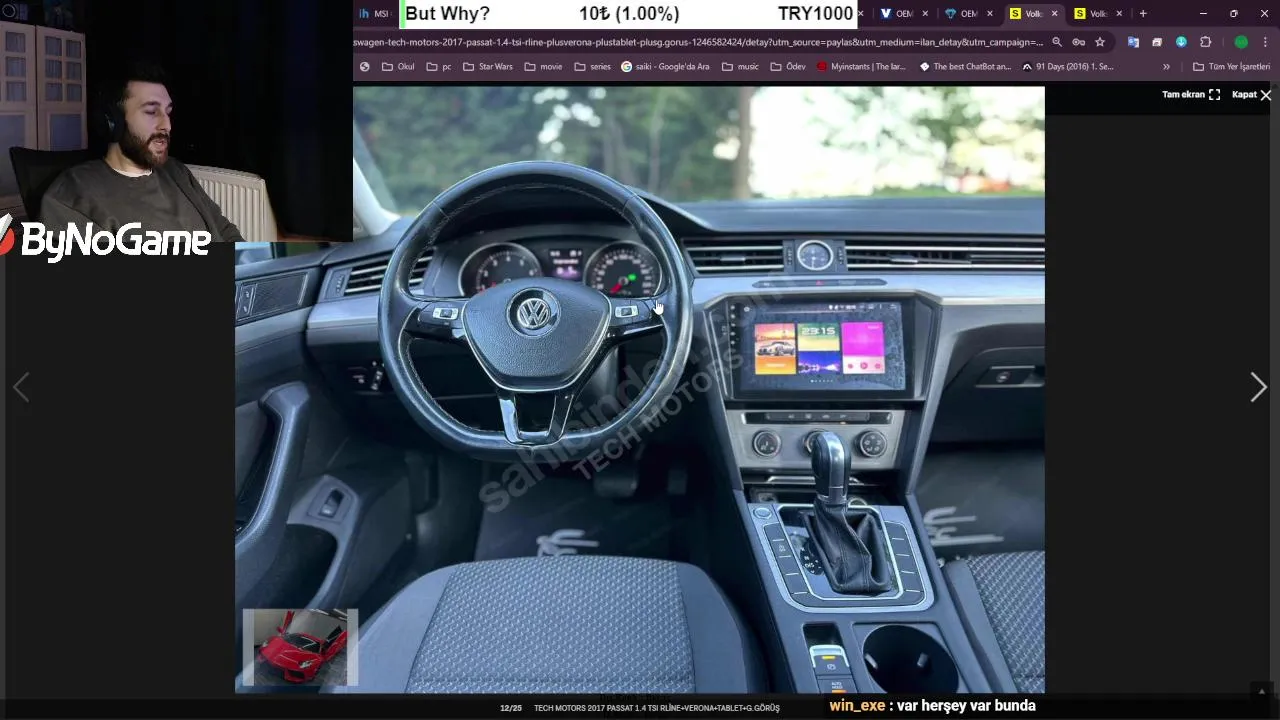Open the translate extension icon in the toolbar
Screen dimensions: 1280x720
pos(1133,42)
